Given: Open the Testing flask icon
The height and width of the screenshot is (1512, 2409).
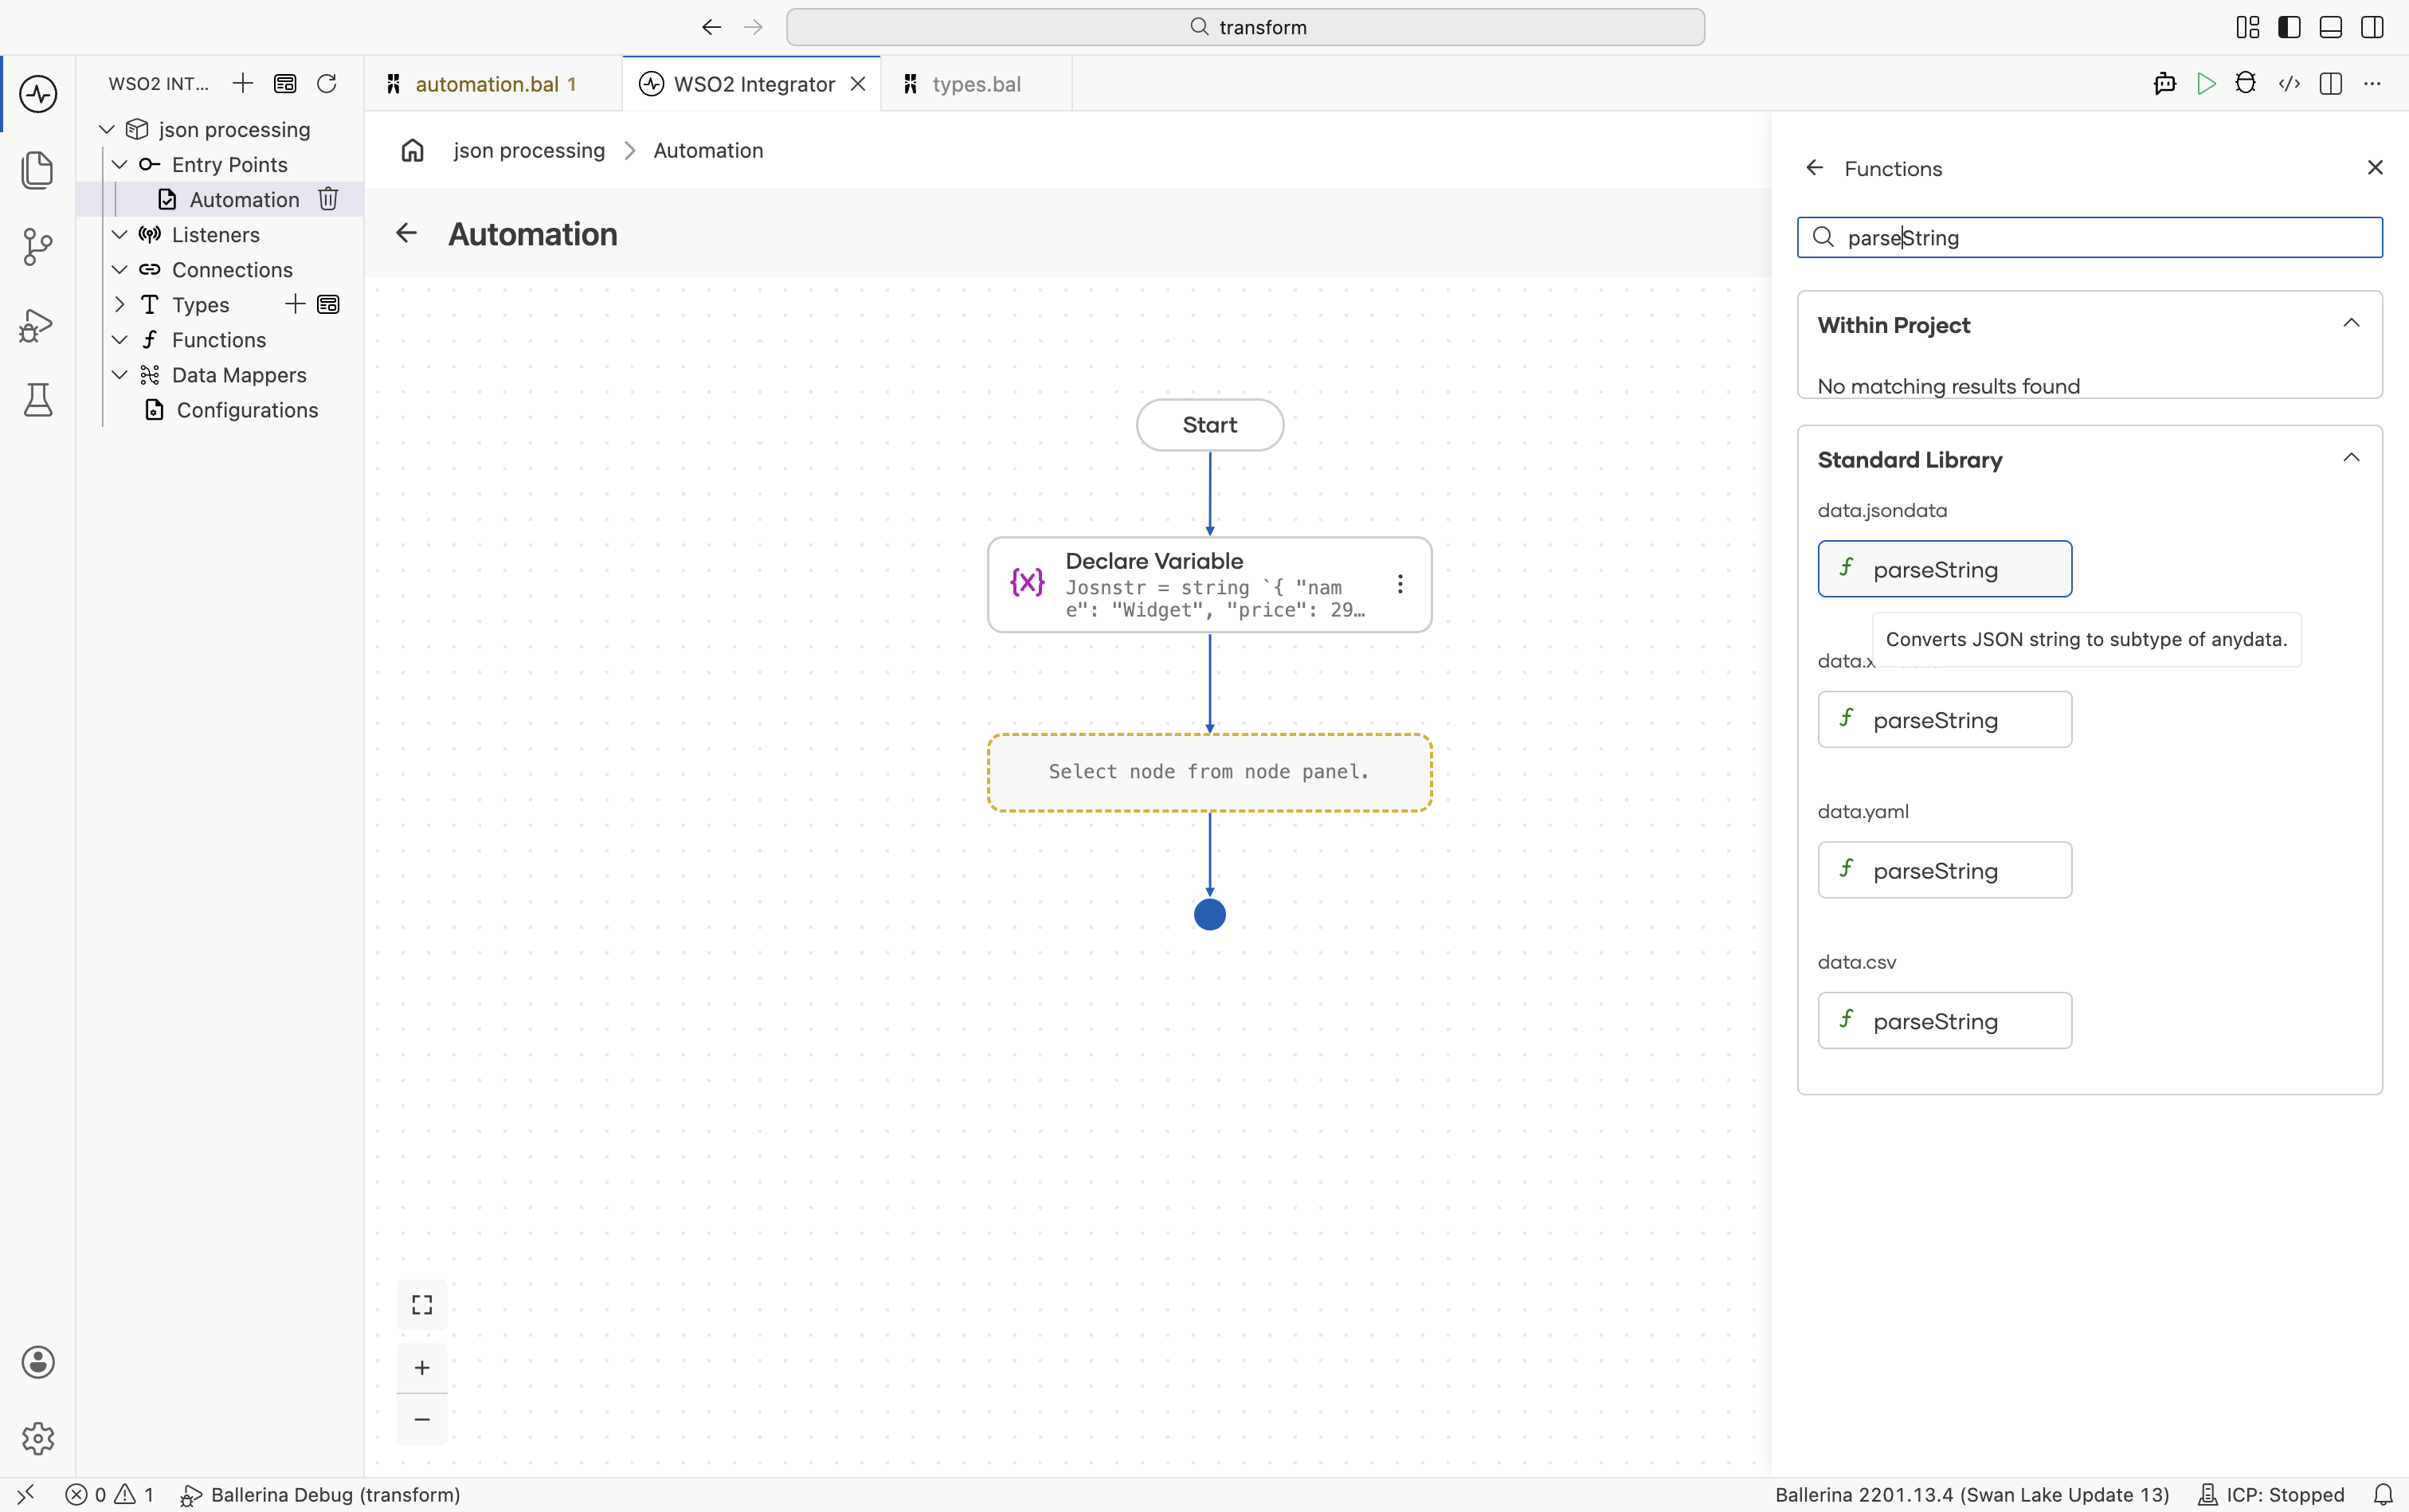Looking at the screenshot, I should pos(38,400).
